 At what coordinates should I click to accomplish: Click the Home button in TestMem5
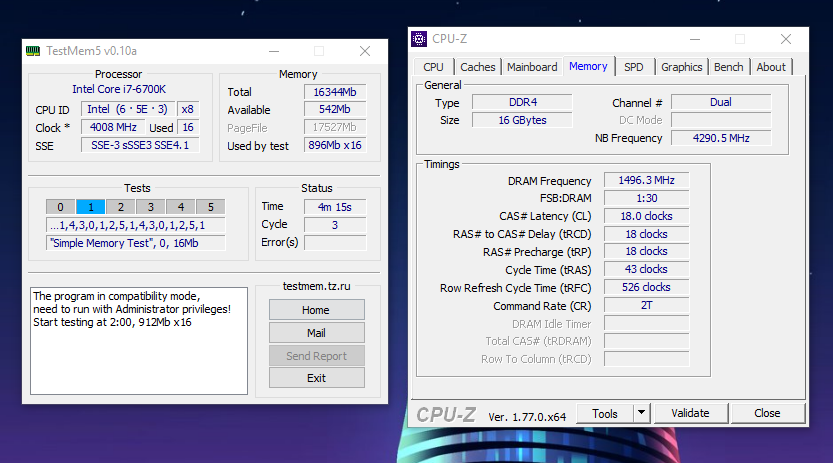pos(316,310)
